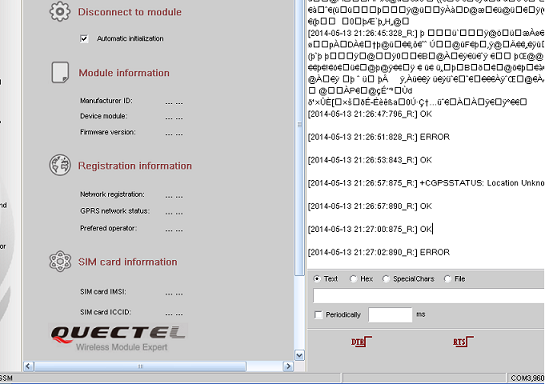Select the SpecialChars radio button
This screenshot has width=557, height=384.
point(386,279)
